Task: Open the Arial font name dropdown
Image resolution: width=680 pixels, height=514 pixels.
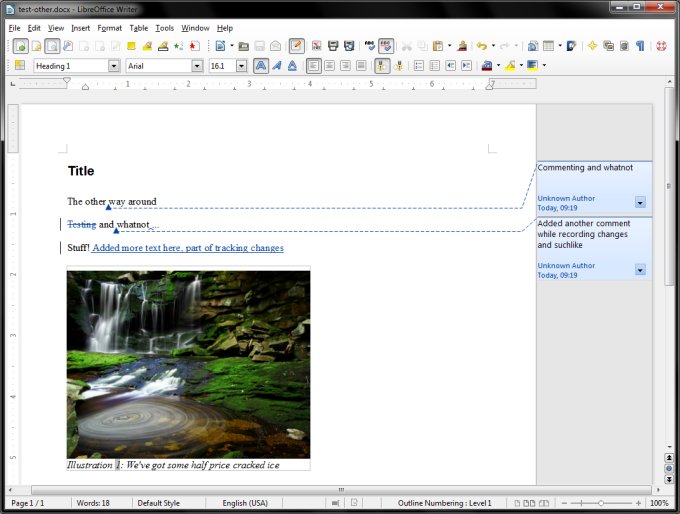Action: (197, 66)
